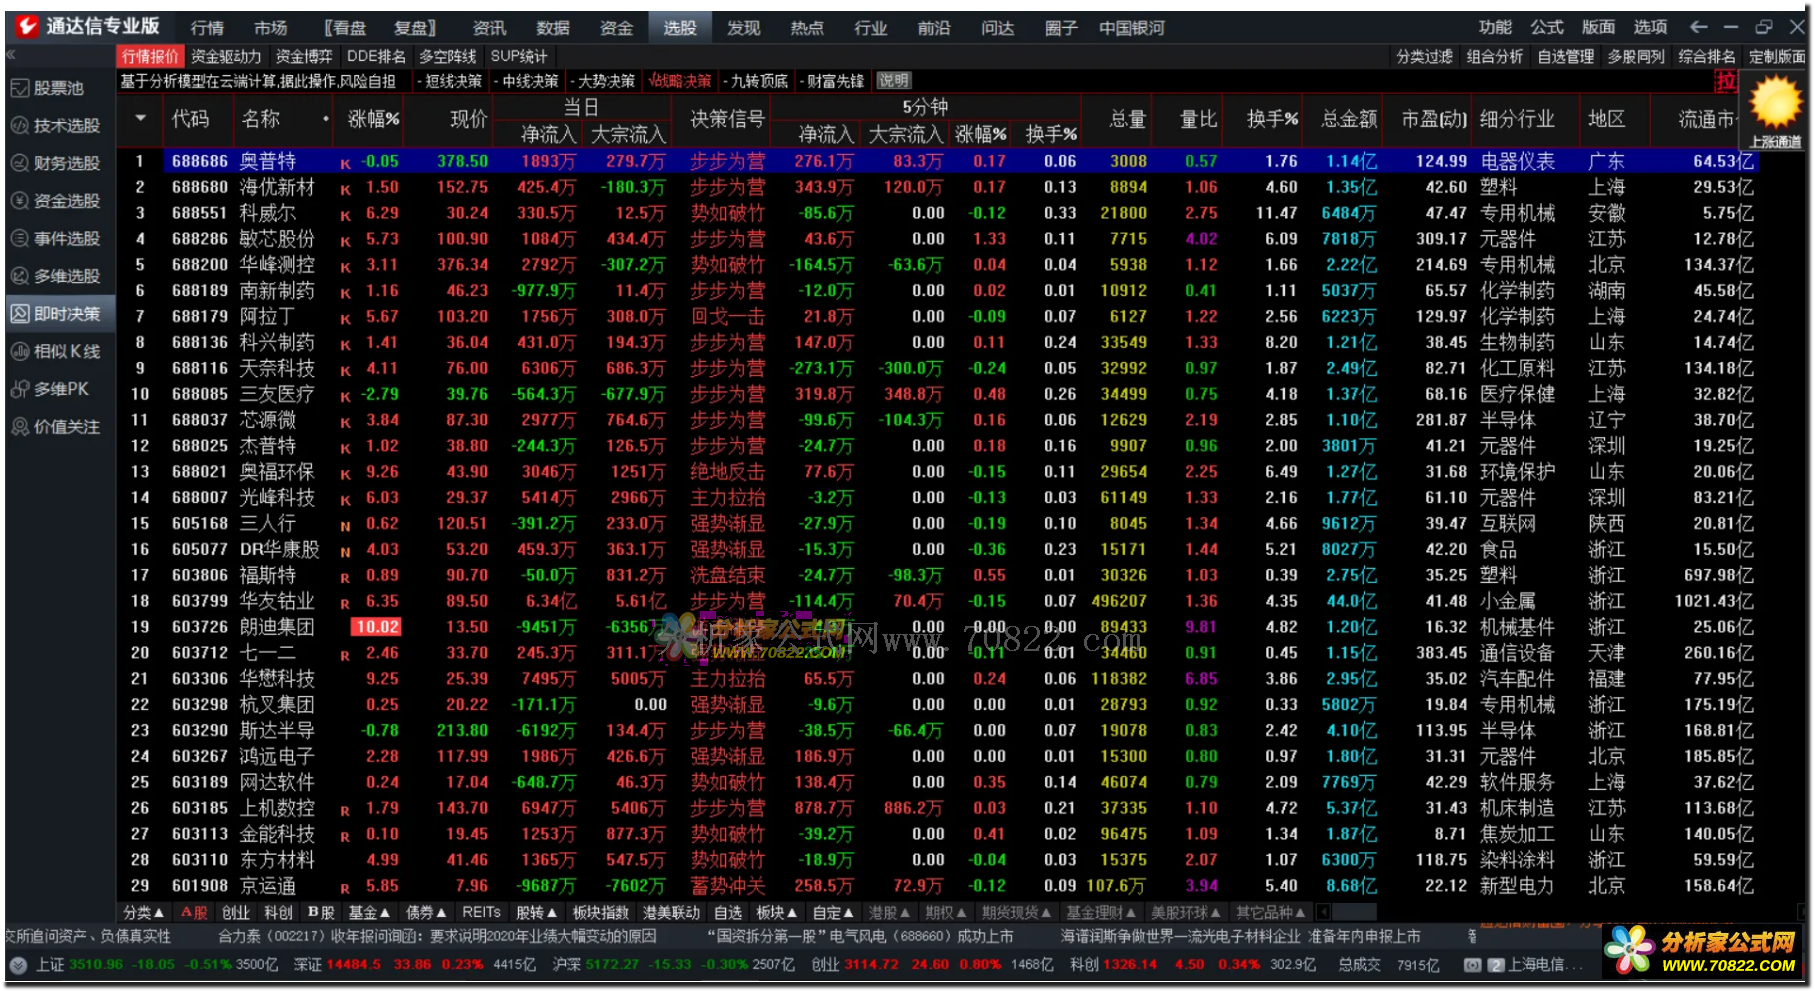Screen dimensions: 1815x991
Task: Collapse the left sidebar with double-chevron
Action: (10, 55)
